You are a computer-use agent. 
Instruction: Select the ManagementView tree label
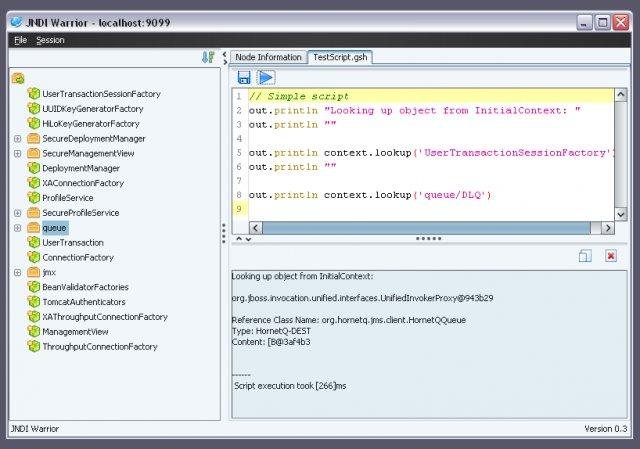tap(76, 332)
